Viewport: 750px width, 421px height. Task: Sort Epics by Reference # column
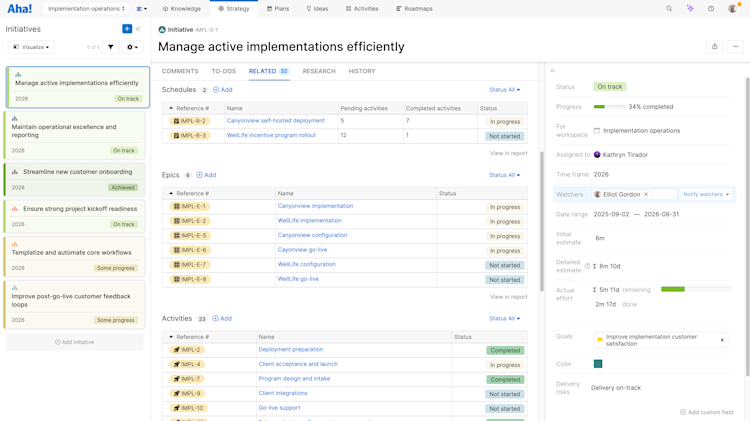click(x=219, y=194)
